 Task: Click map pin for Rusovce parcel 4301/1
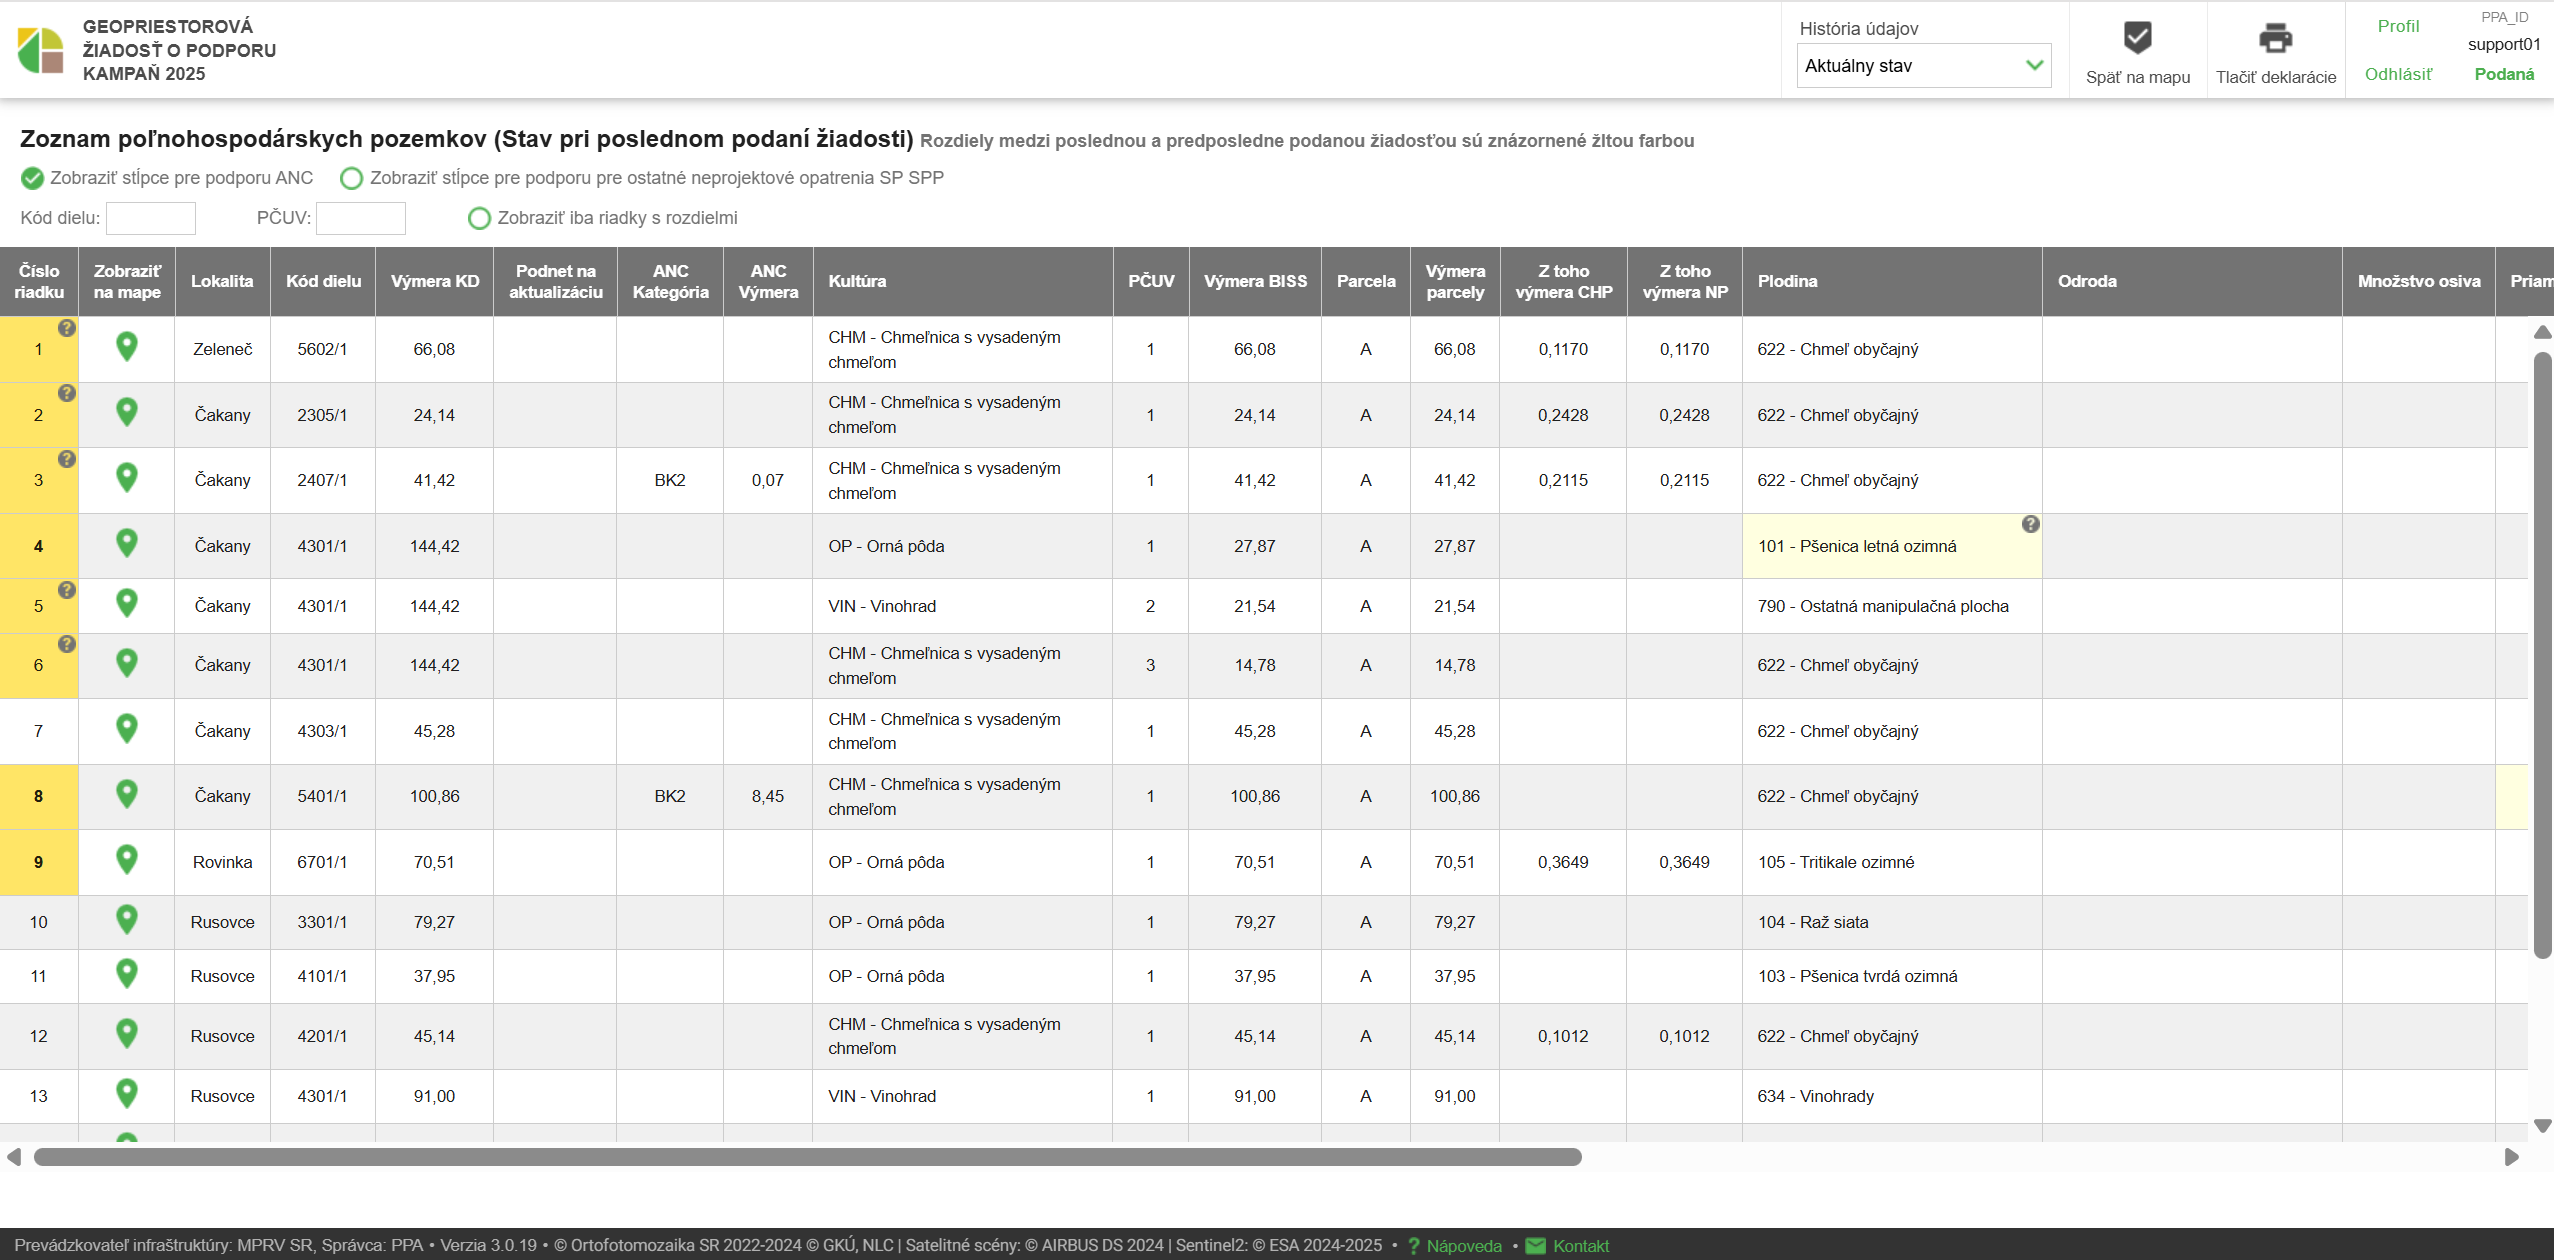tap(127, 1094)
